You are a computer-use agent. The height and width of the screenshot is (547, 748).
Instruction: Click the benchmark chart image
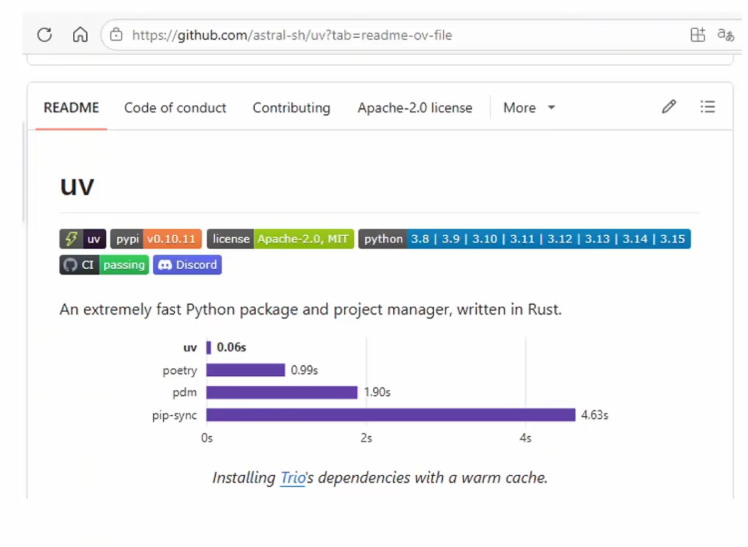[380, 391]
